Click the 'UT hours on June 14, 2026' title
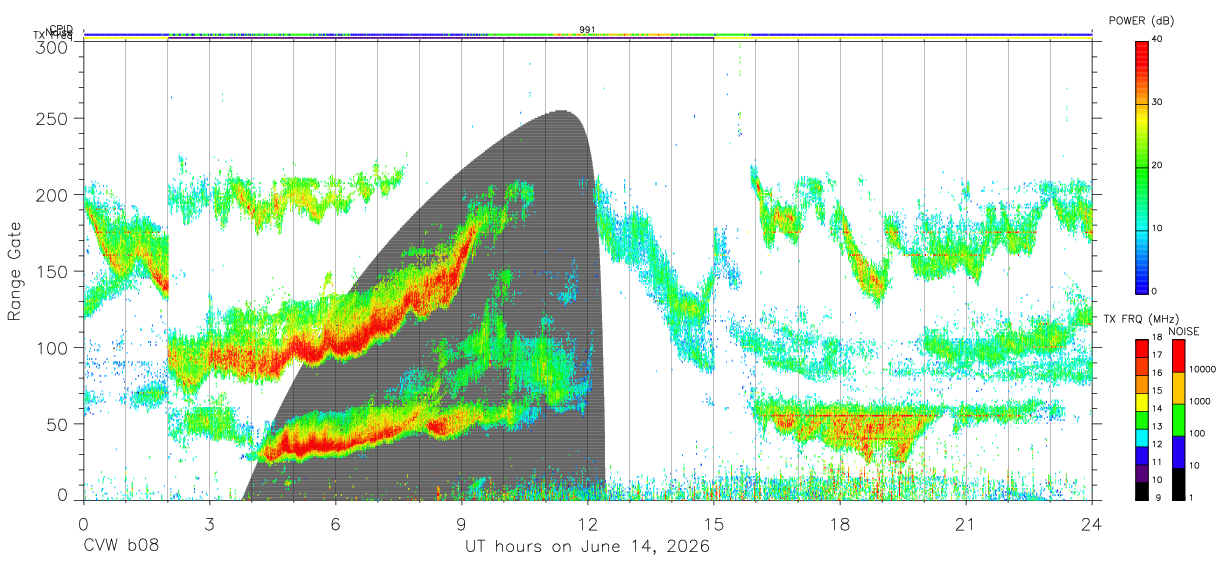 [x=587, y=547]
